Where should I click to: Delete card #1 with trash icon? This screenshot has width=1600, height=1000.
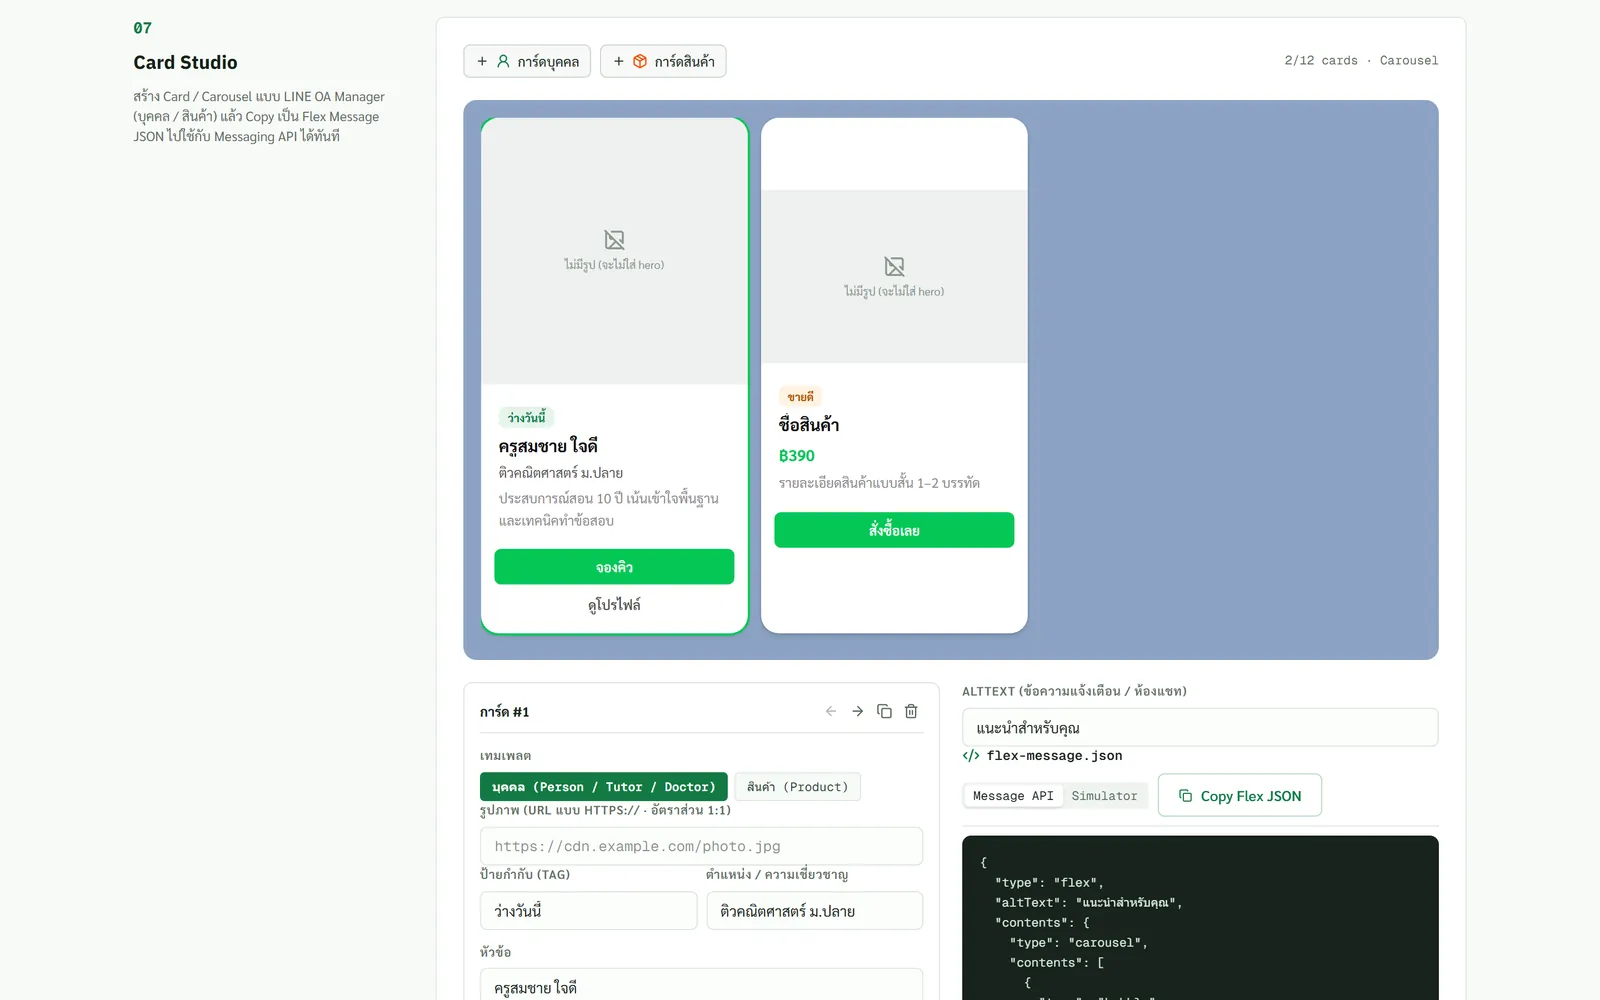pyautogui.click(x=911, y=711)
